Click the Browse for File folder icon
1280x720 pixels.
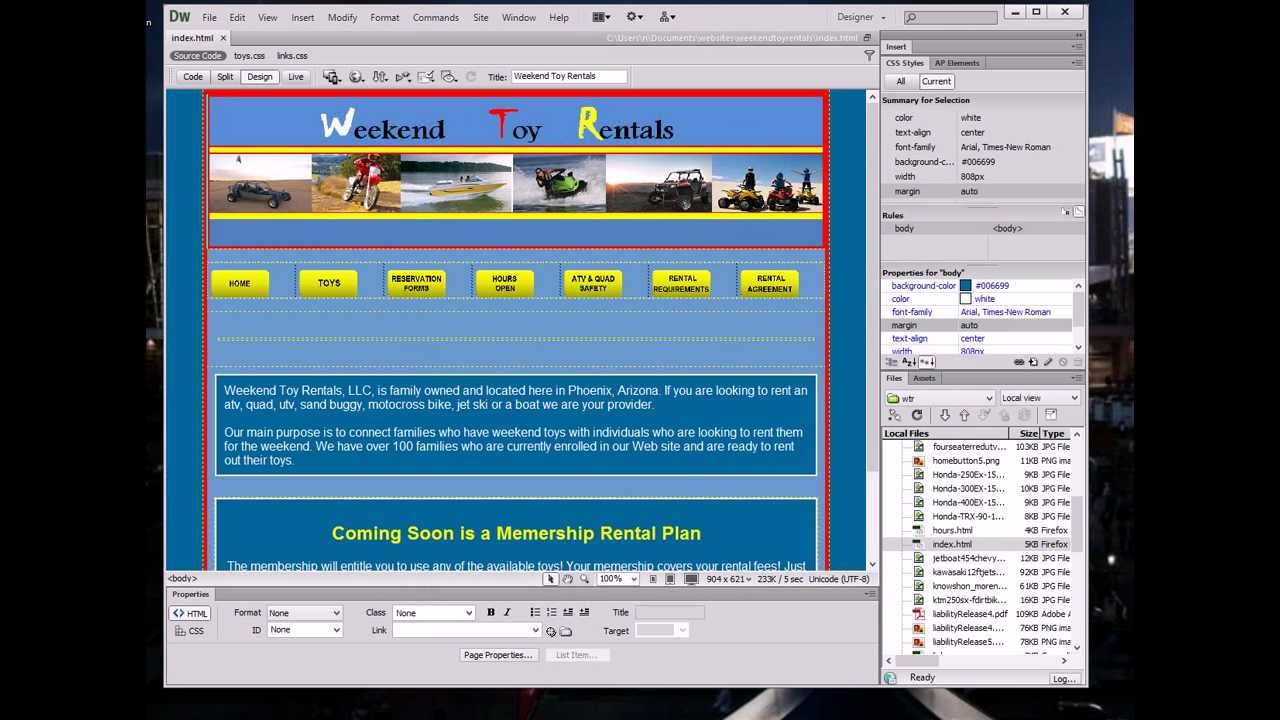coord(566,631)
